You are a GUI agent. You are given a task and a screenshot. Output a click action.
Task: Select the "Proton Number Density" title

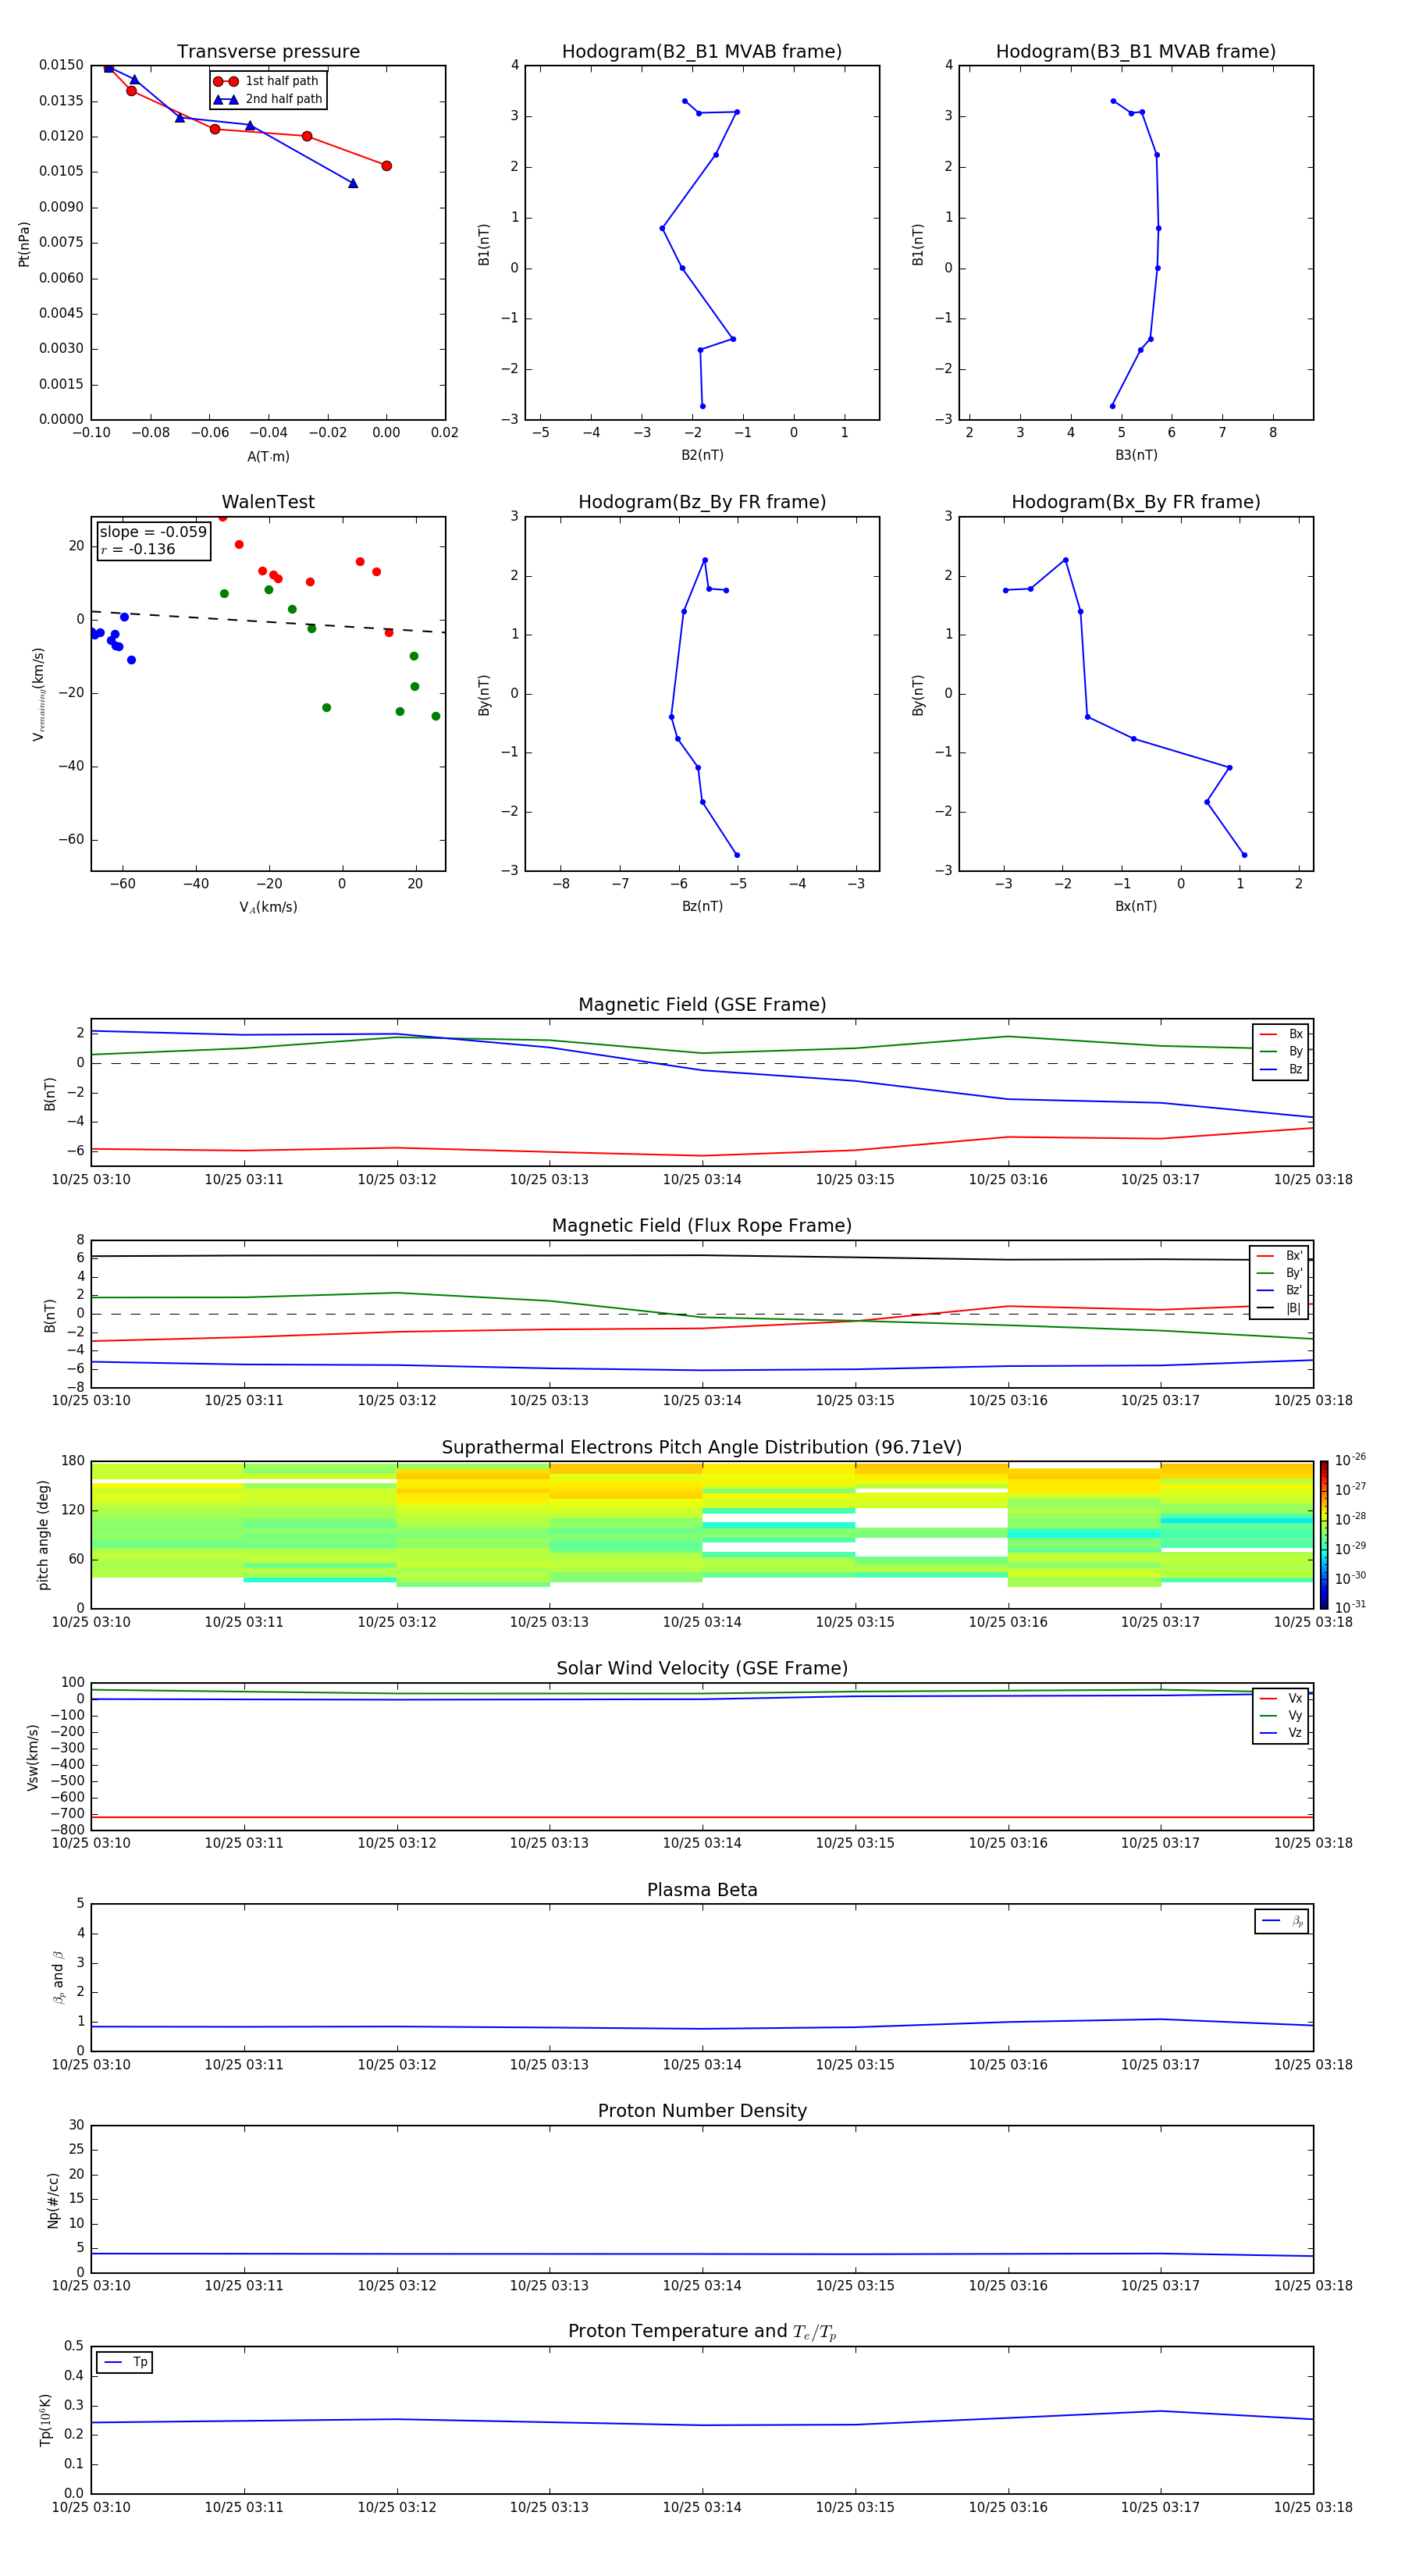point(701,2110)
